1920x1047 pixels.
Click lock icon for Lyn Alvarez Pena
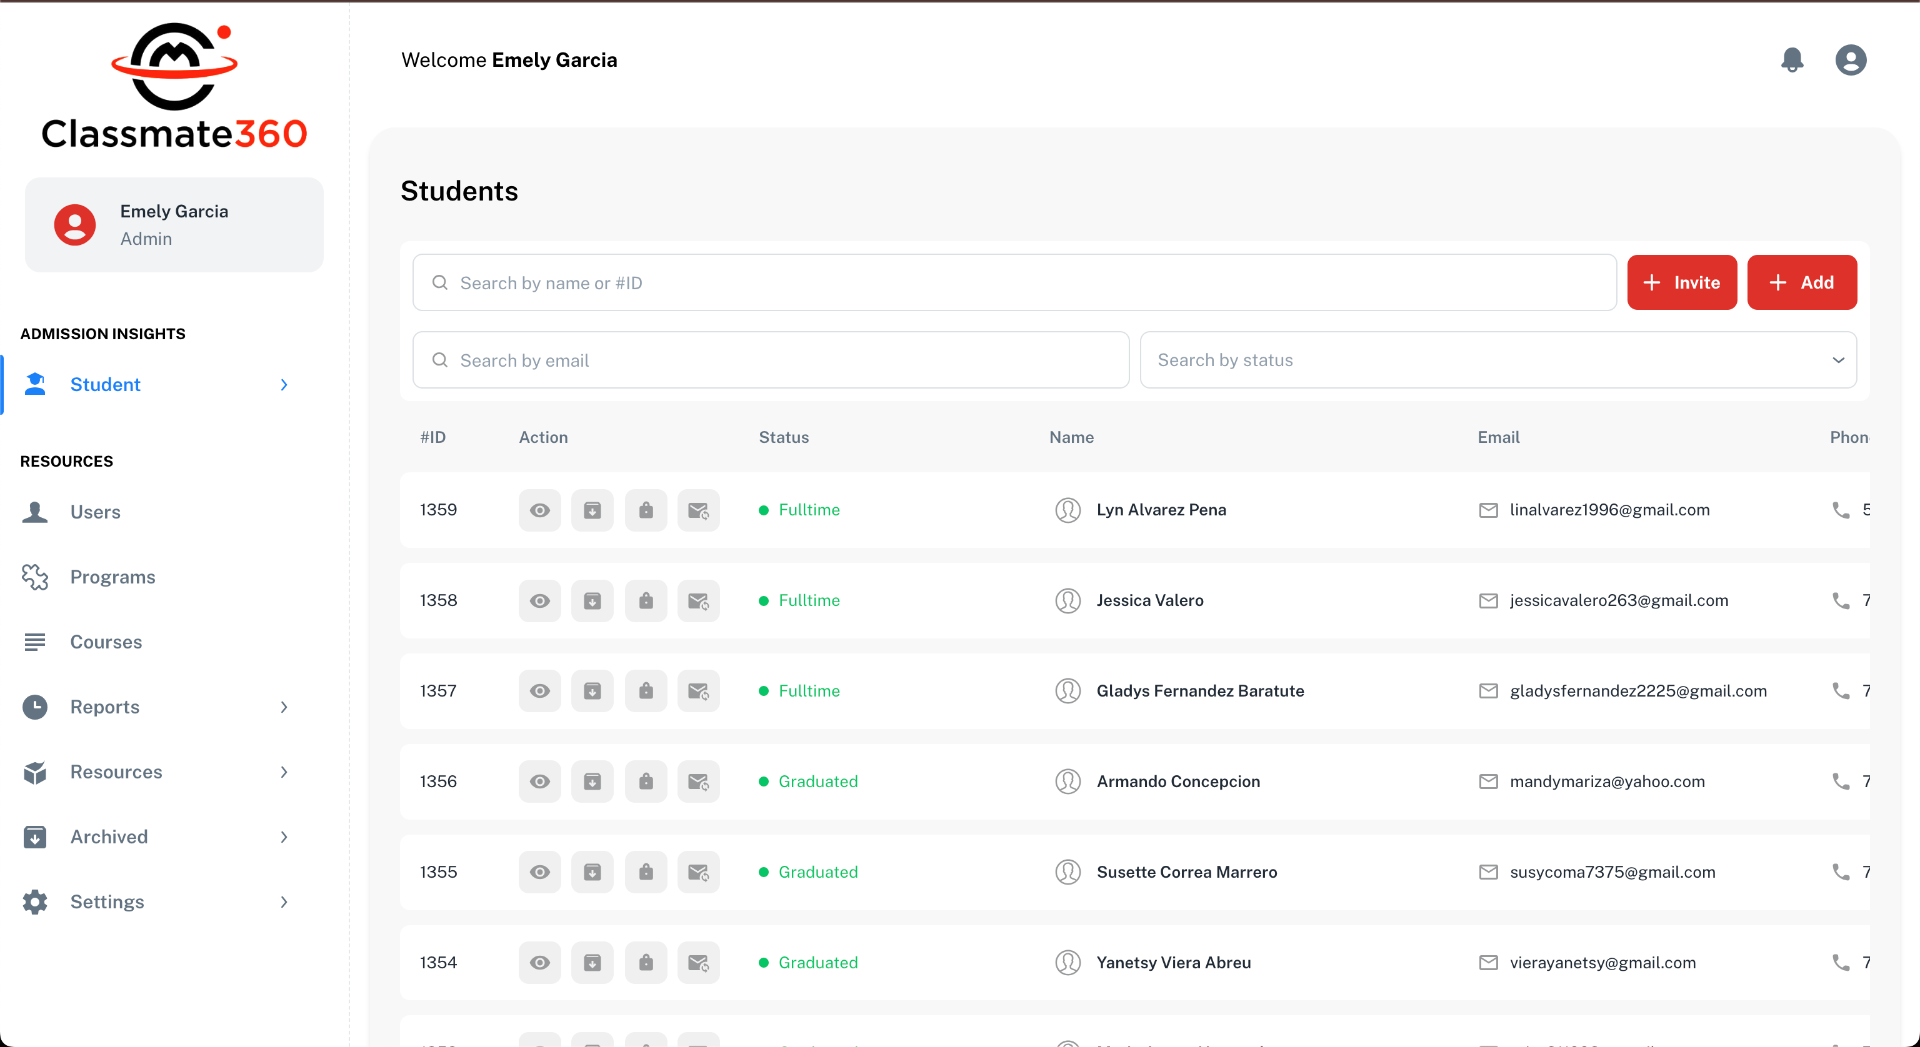click(646, 510)
